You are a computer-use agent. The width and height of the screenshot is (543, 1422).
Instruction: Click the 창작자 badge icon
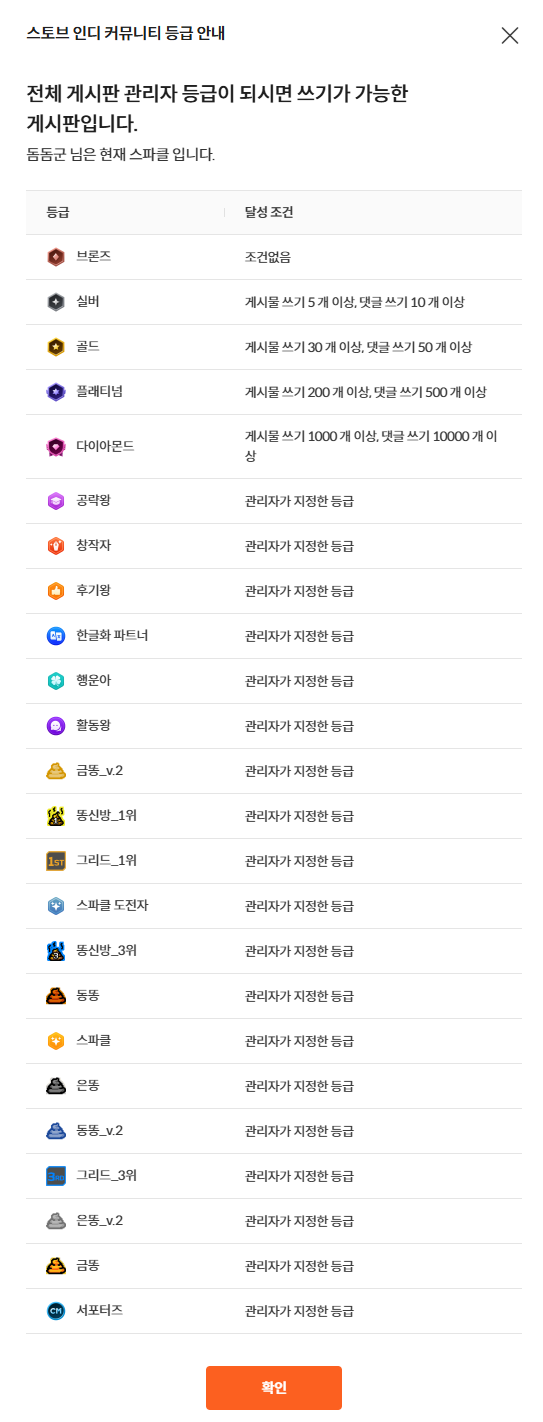click(x=56, y=546)
